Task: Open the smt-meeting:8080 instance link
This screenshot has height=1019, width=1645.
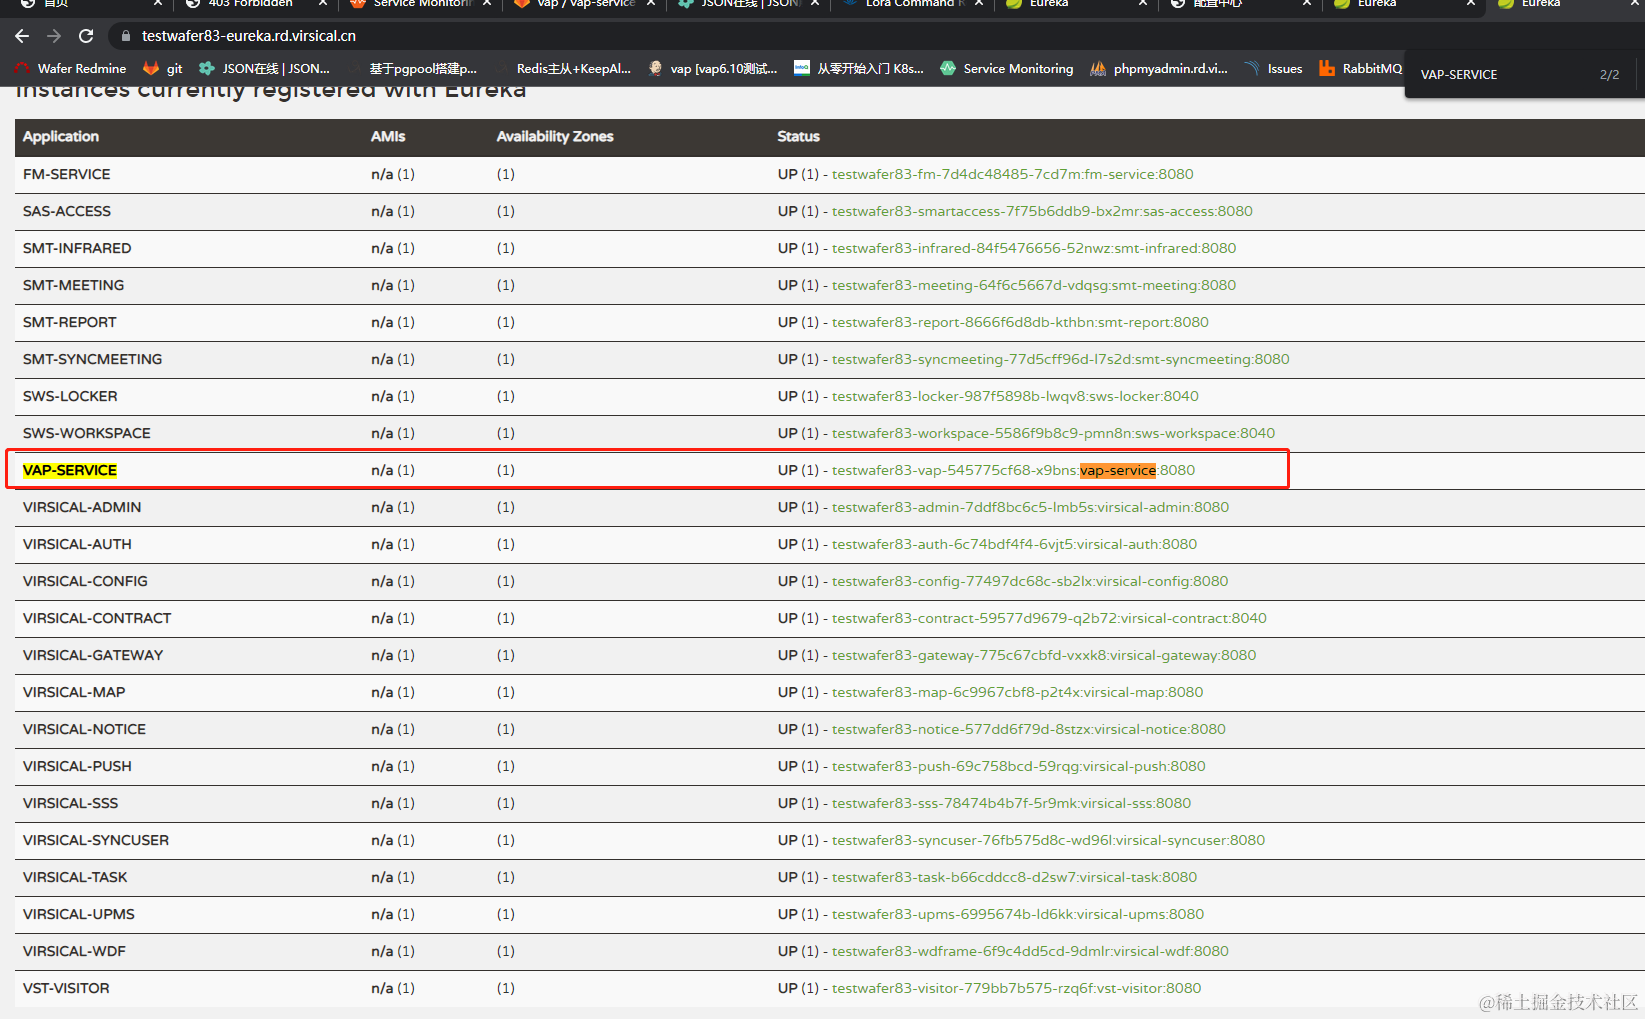Action: coord(1034,285)
